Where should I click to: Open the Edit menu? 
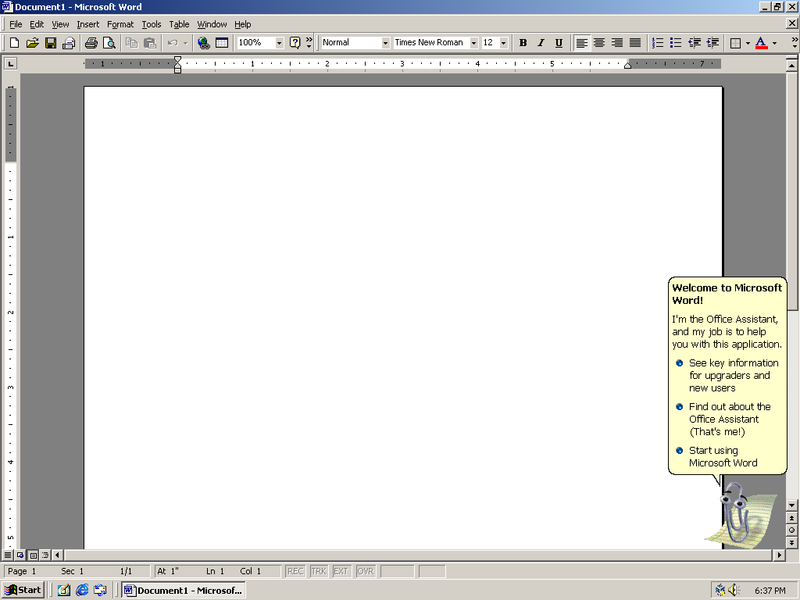37,24
